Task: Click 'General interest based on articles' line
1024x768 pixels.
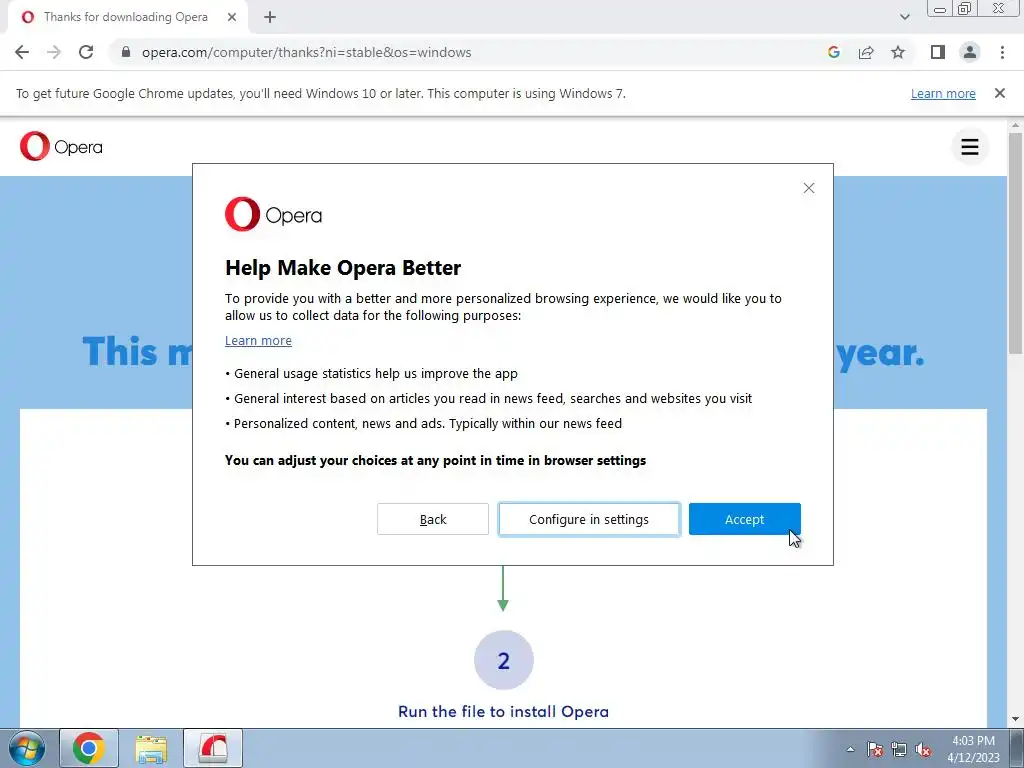Action: pyautogui.click(x=488, y=398)
